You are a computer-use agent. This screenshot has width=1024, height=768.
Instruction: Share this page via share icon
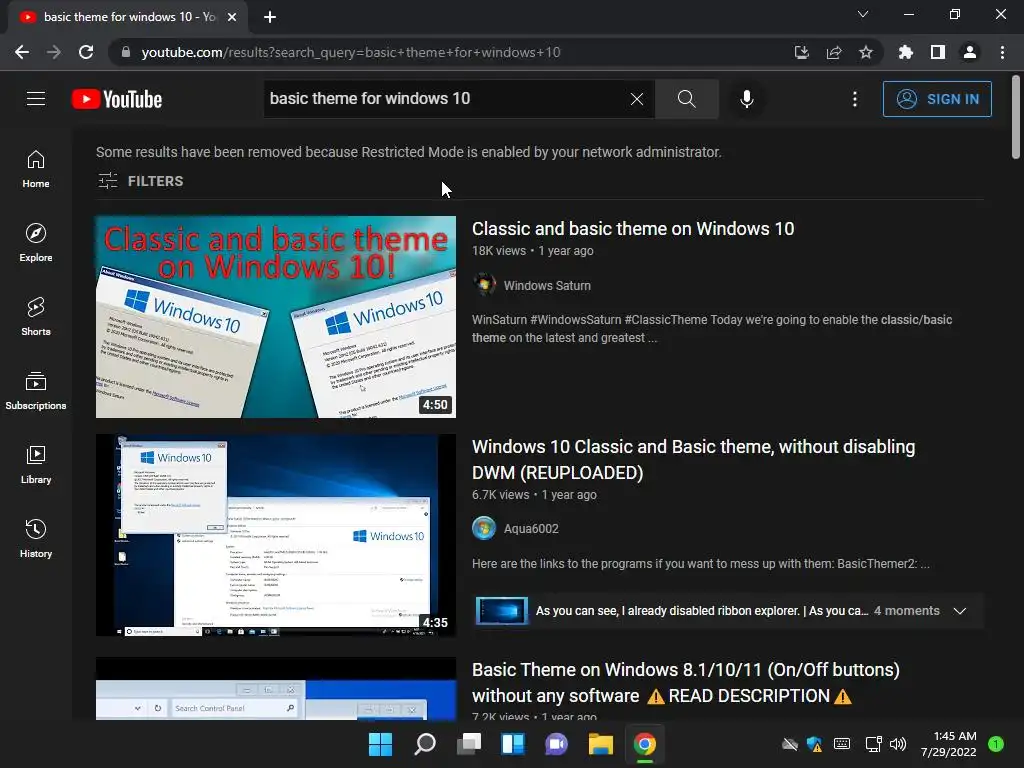[833, 52]
